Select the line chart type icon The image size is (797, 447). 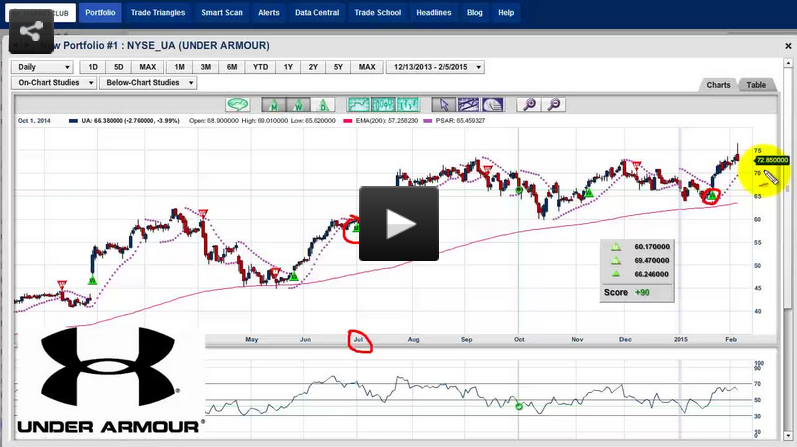coord(358,105)
